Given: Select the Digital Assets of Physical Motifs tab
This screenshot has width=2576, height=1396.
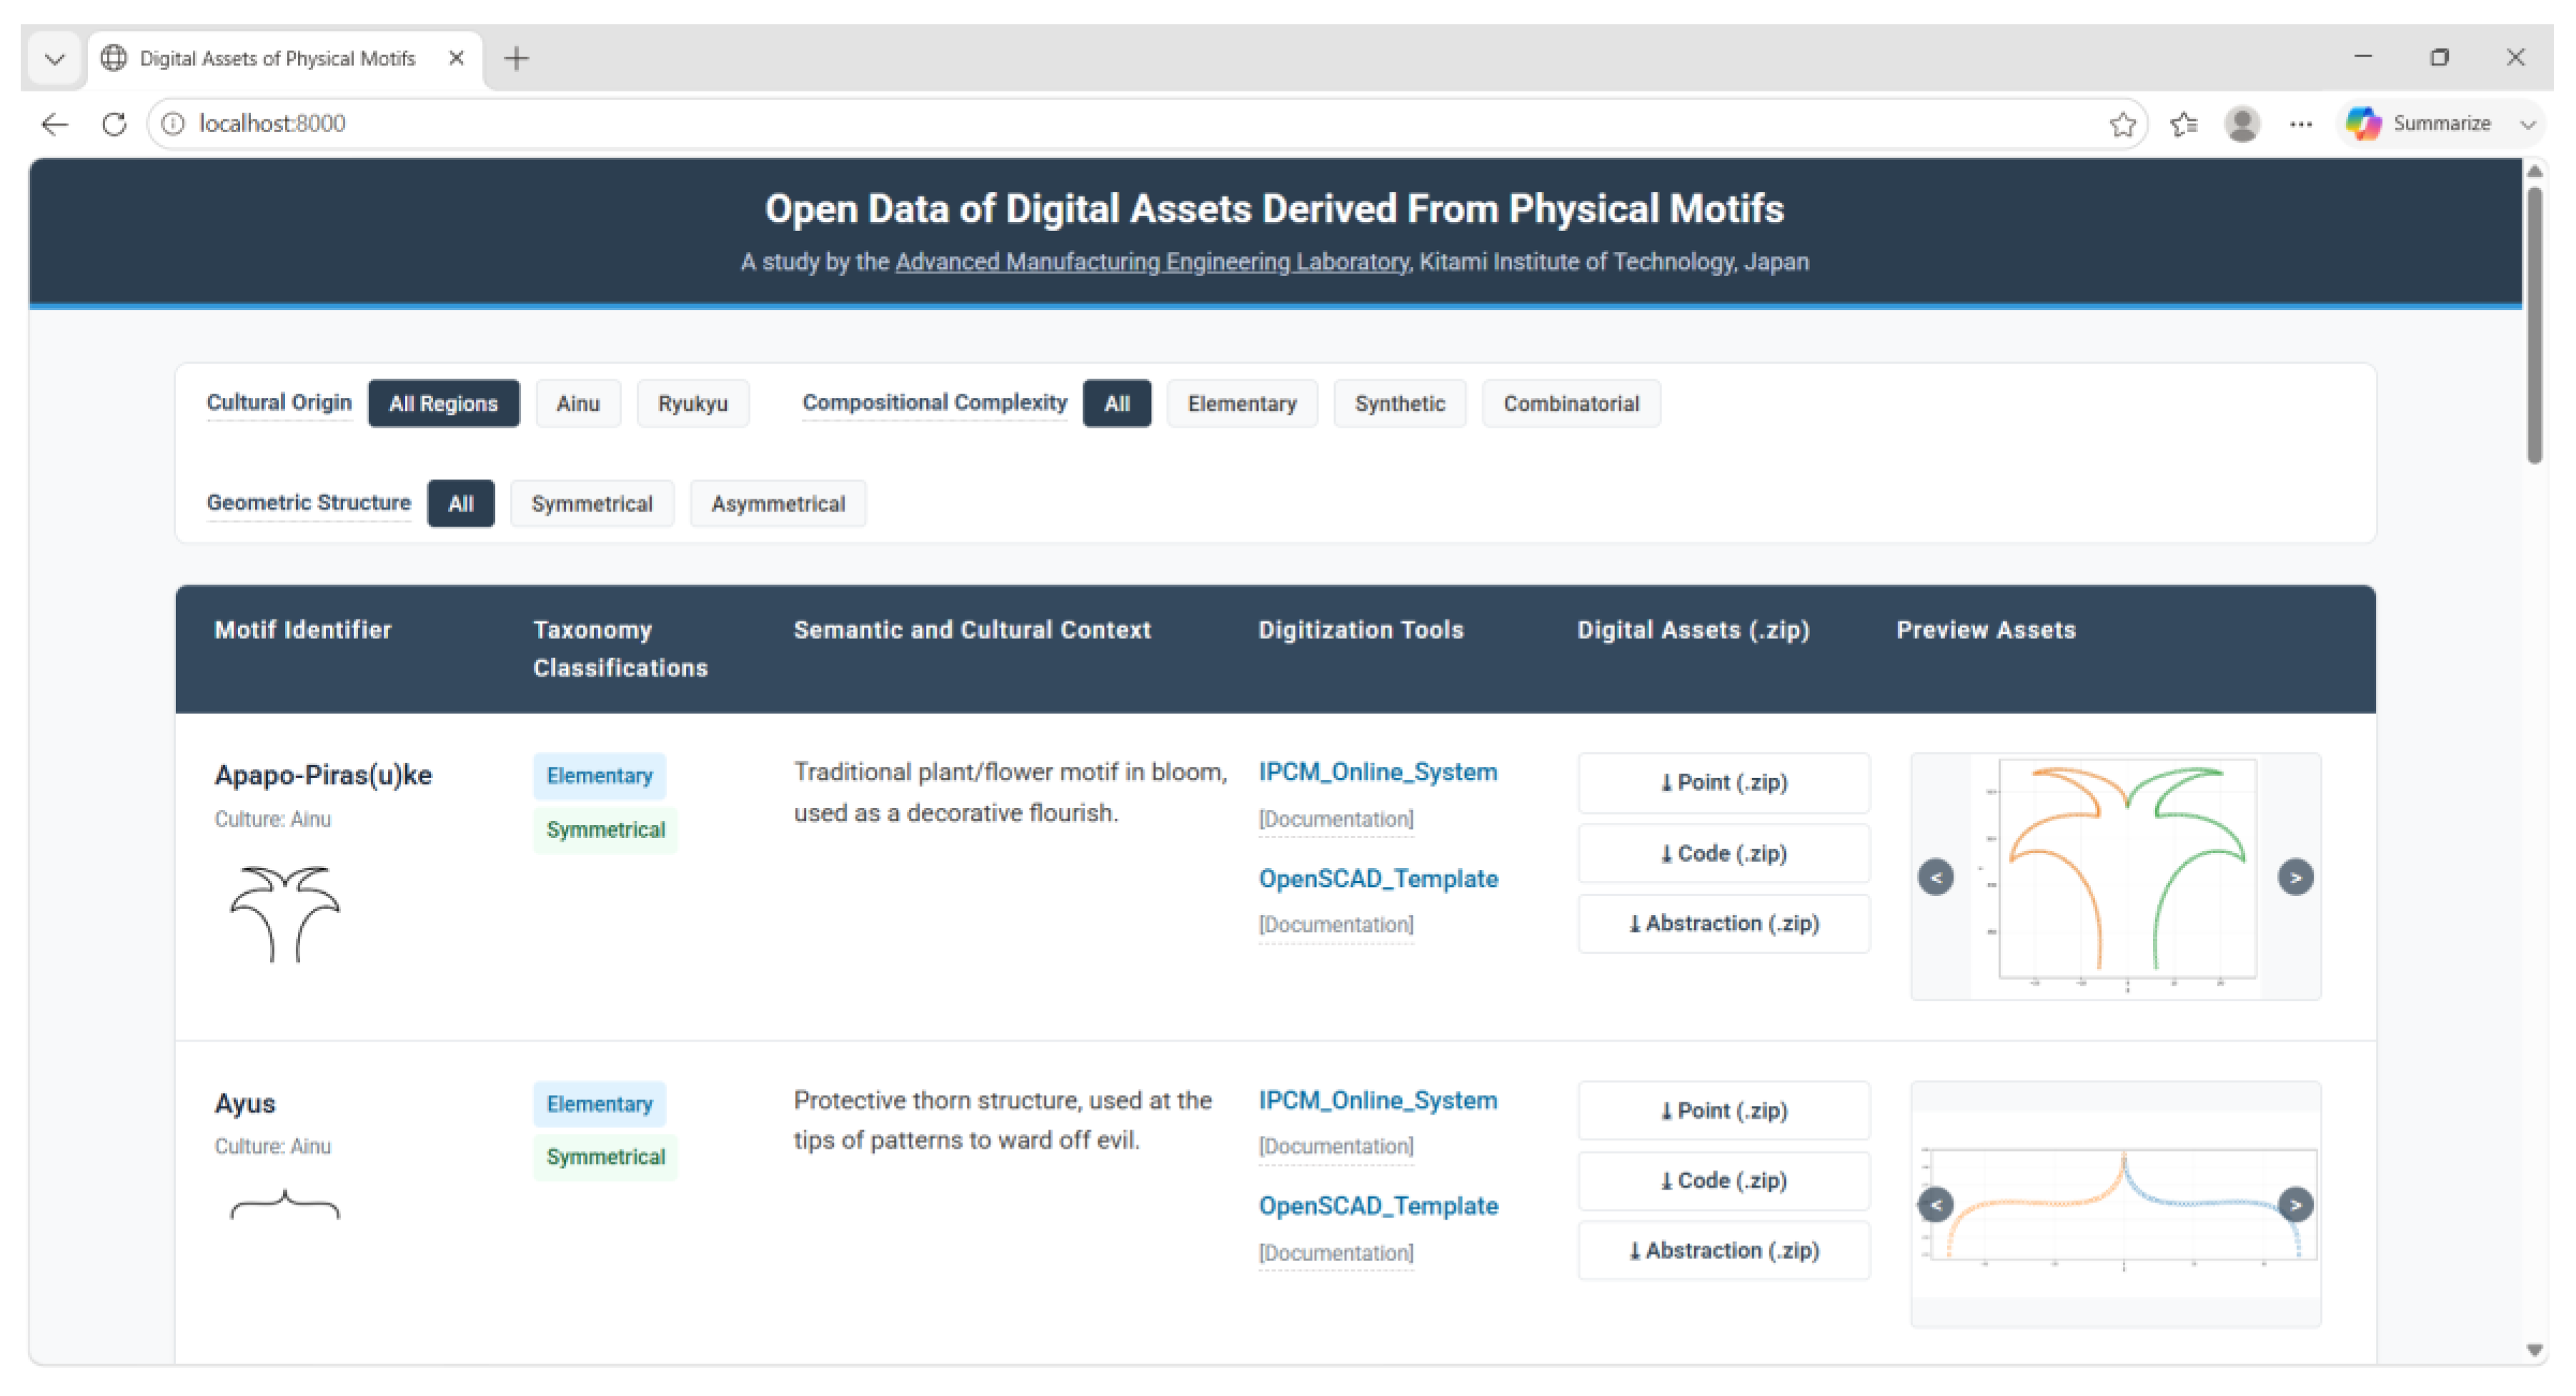Looking at the screenshot, I should pyautogui.click(x=285, y=59).
